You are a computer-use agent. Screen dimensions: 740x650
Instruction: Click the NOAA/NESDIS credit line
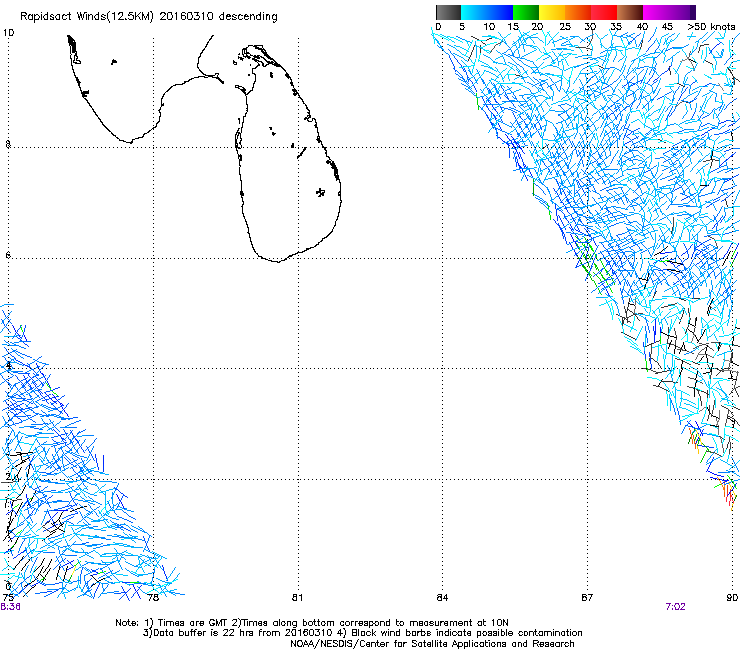click(x=432, y=644)
